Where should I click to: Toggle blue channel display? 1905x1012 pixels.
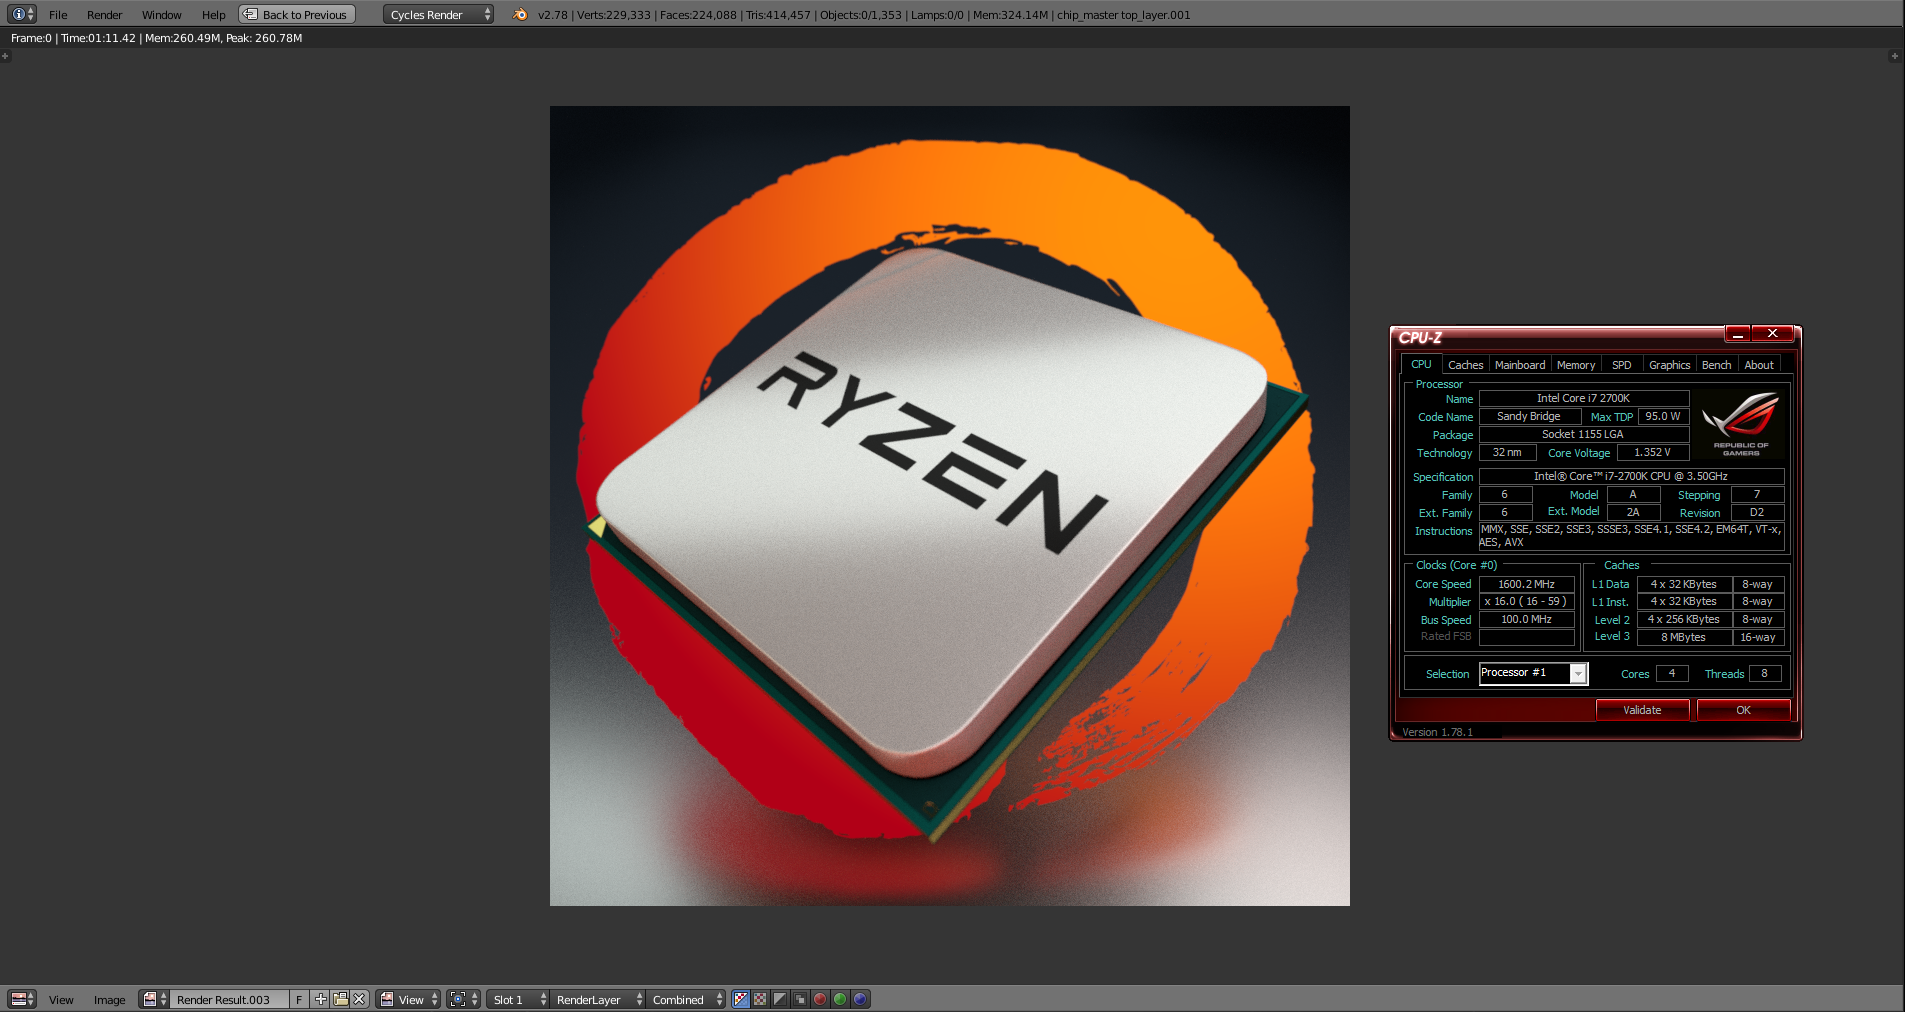click(x=860, y=999)
